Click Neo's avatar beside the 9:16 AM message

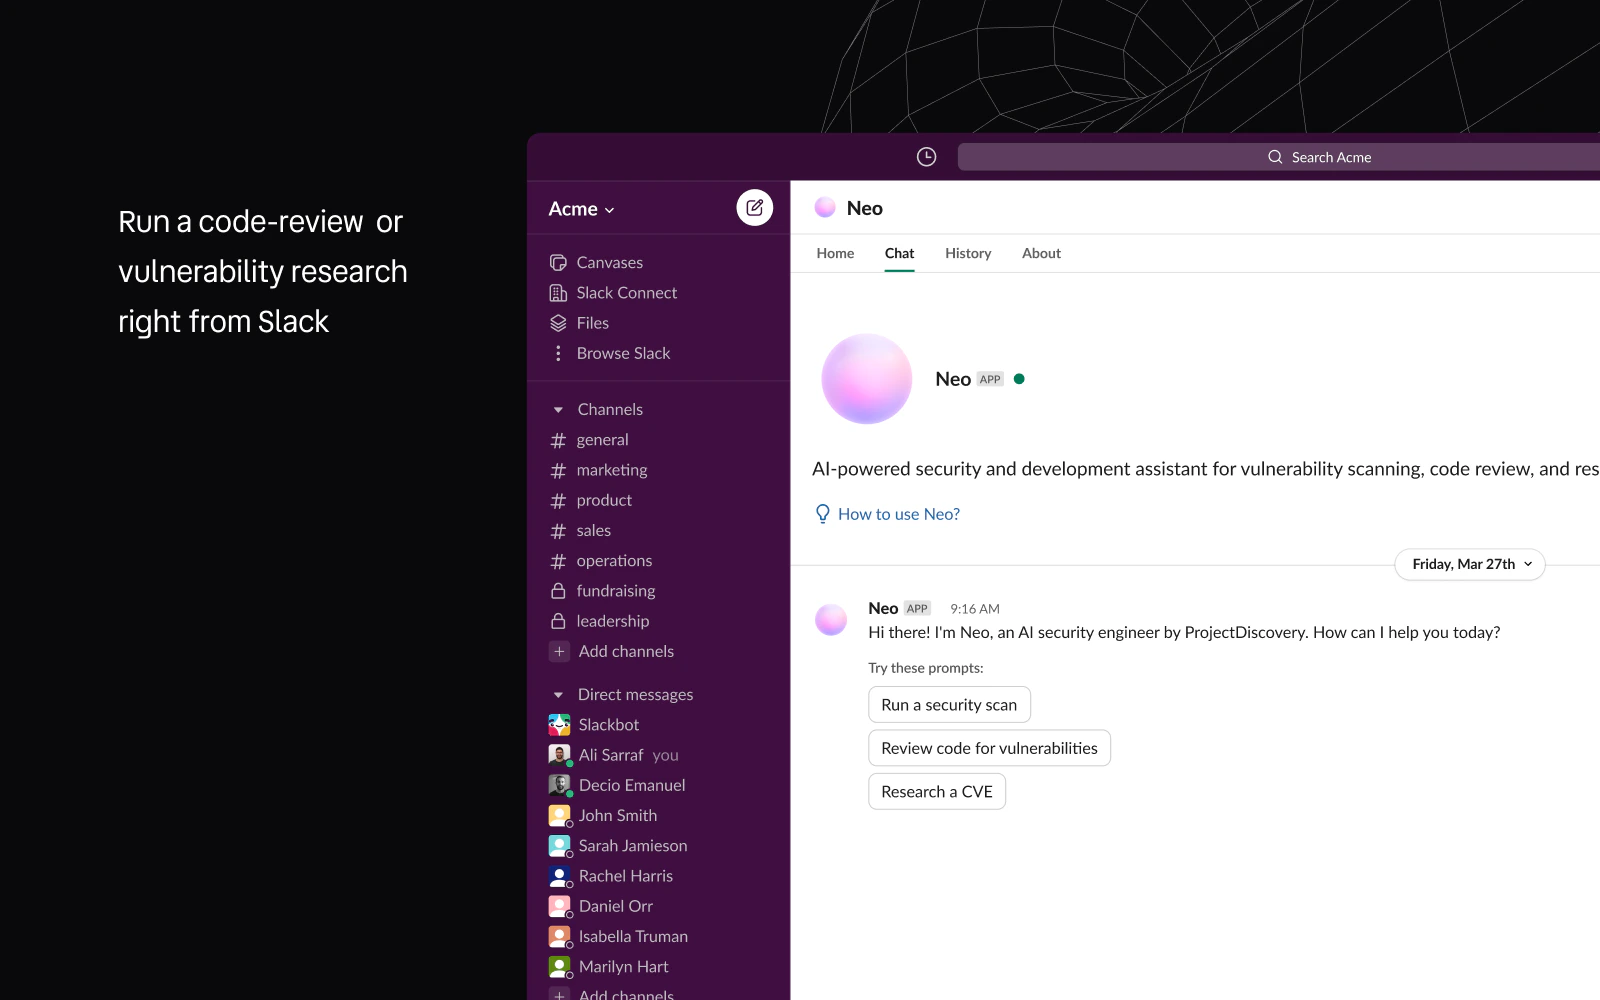[831, 620]
